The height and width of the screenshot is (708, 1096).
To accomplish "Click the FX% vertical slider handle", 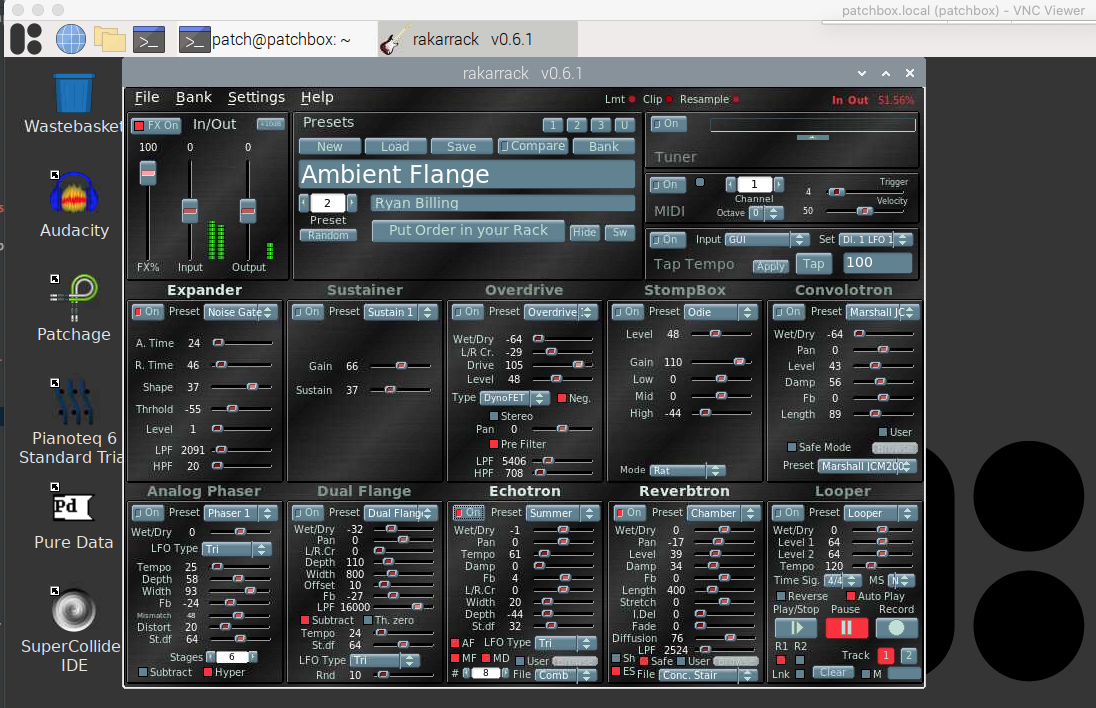I will (147, 173).
